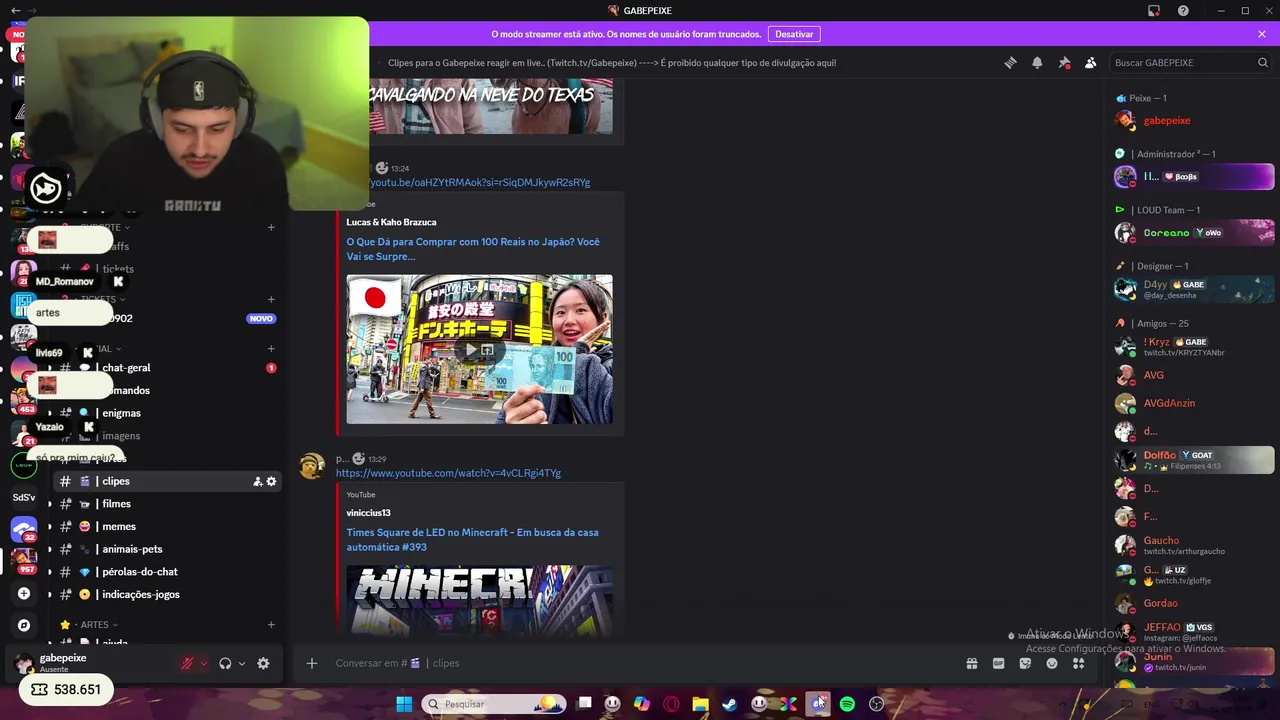
Task: Open member Coreano in LOUD Team
Action: (x=1194, y=232)
